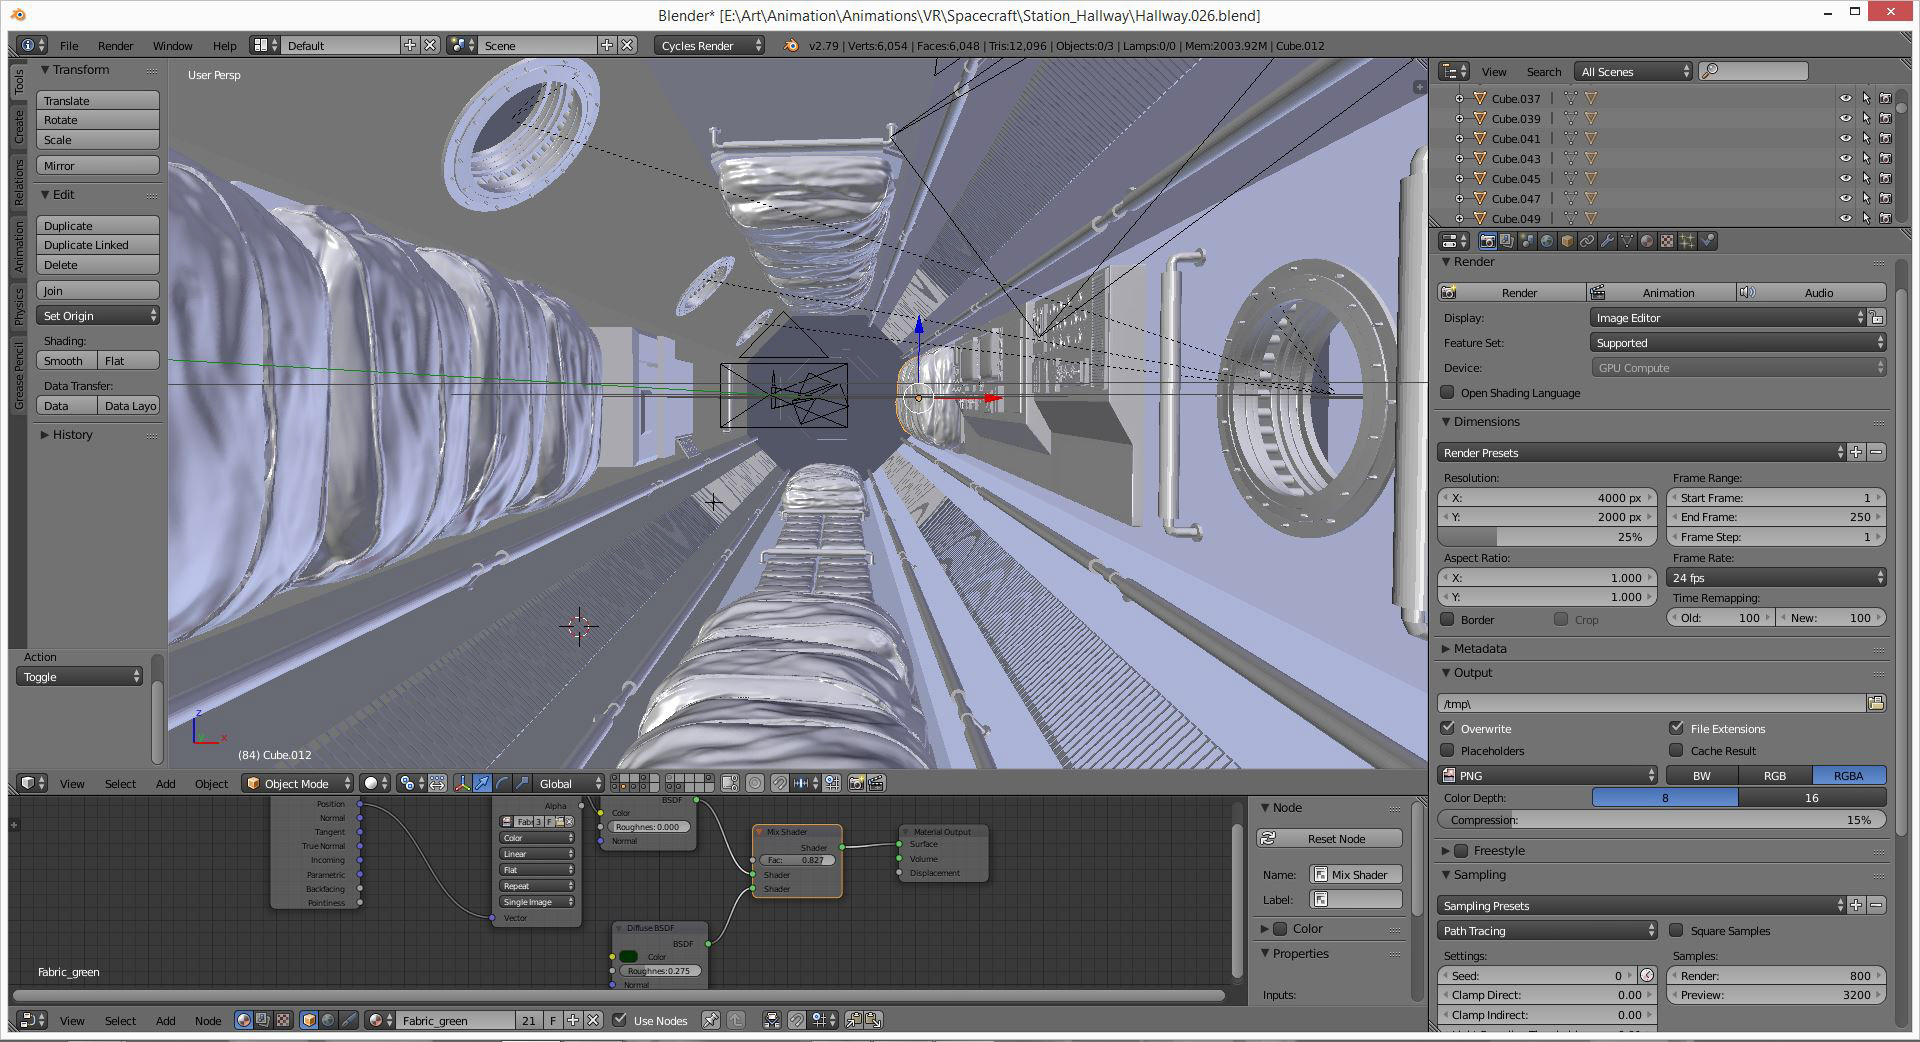
Task: Click the OpenGL render animation clapper icon
Action: pos(877,783)
